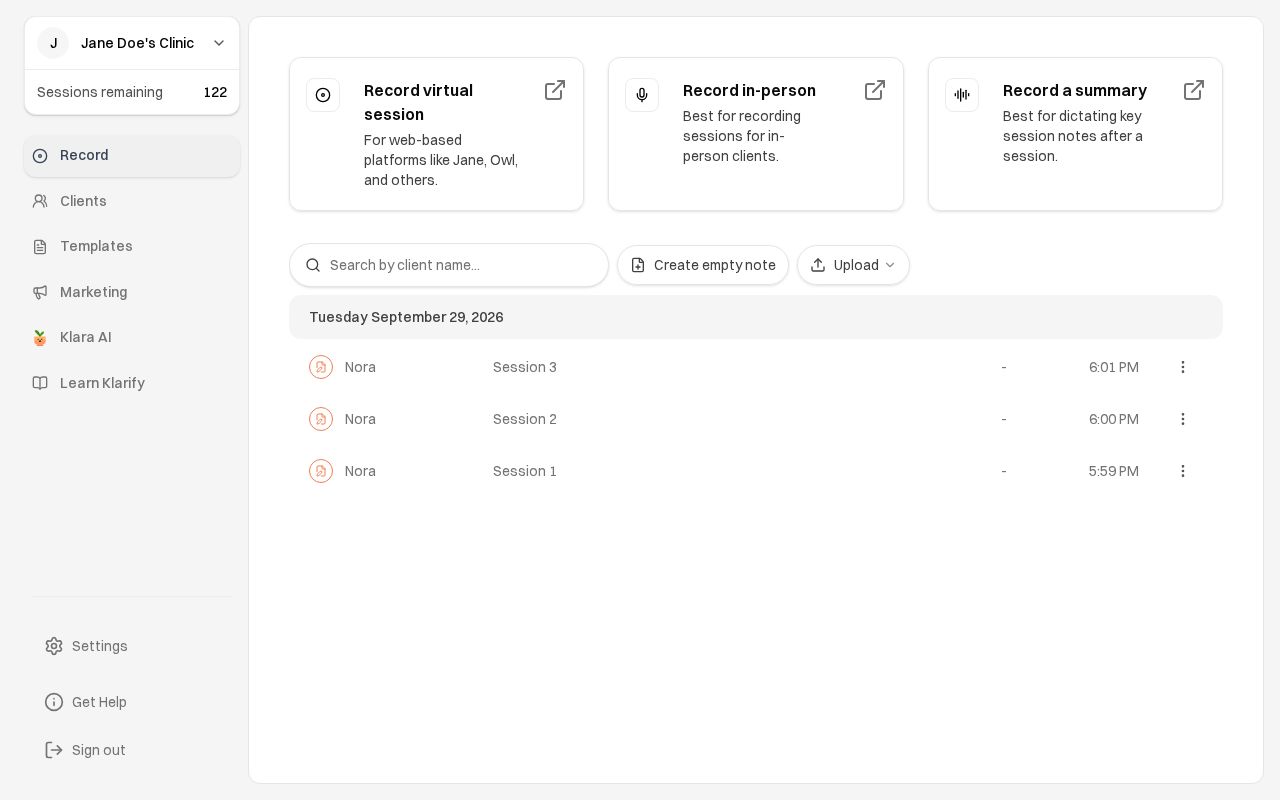Screen dimensions: 1280x800
Task: Click the Session 1 label
Action: [525, 471]
